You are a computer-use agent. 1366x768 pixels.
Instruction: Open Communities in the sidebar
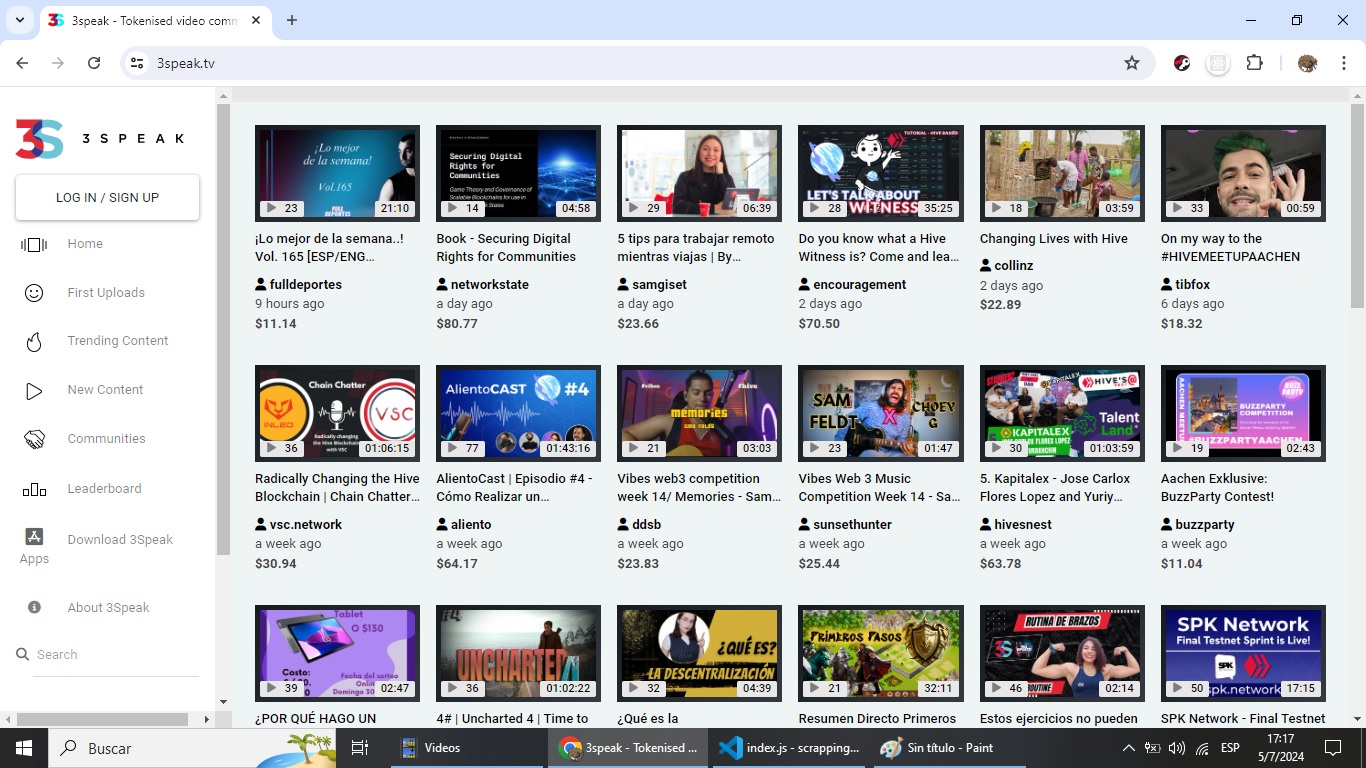click(x=106, y=439)
